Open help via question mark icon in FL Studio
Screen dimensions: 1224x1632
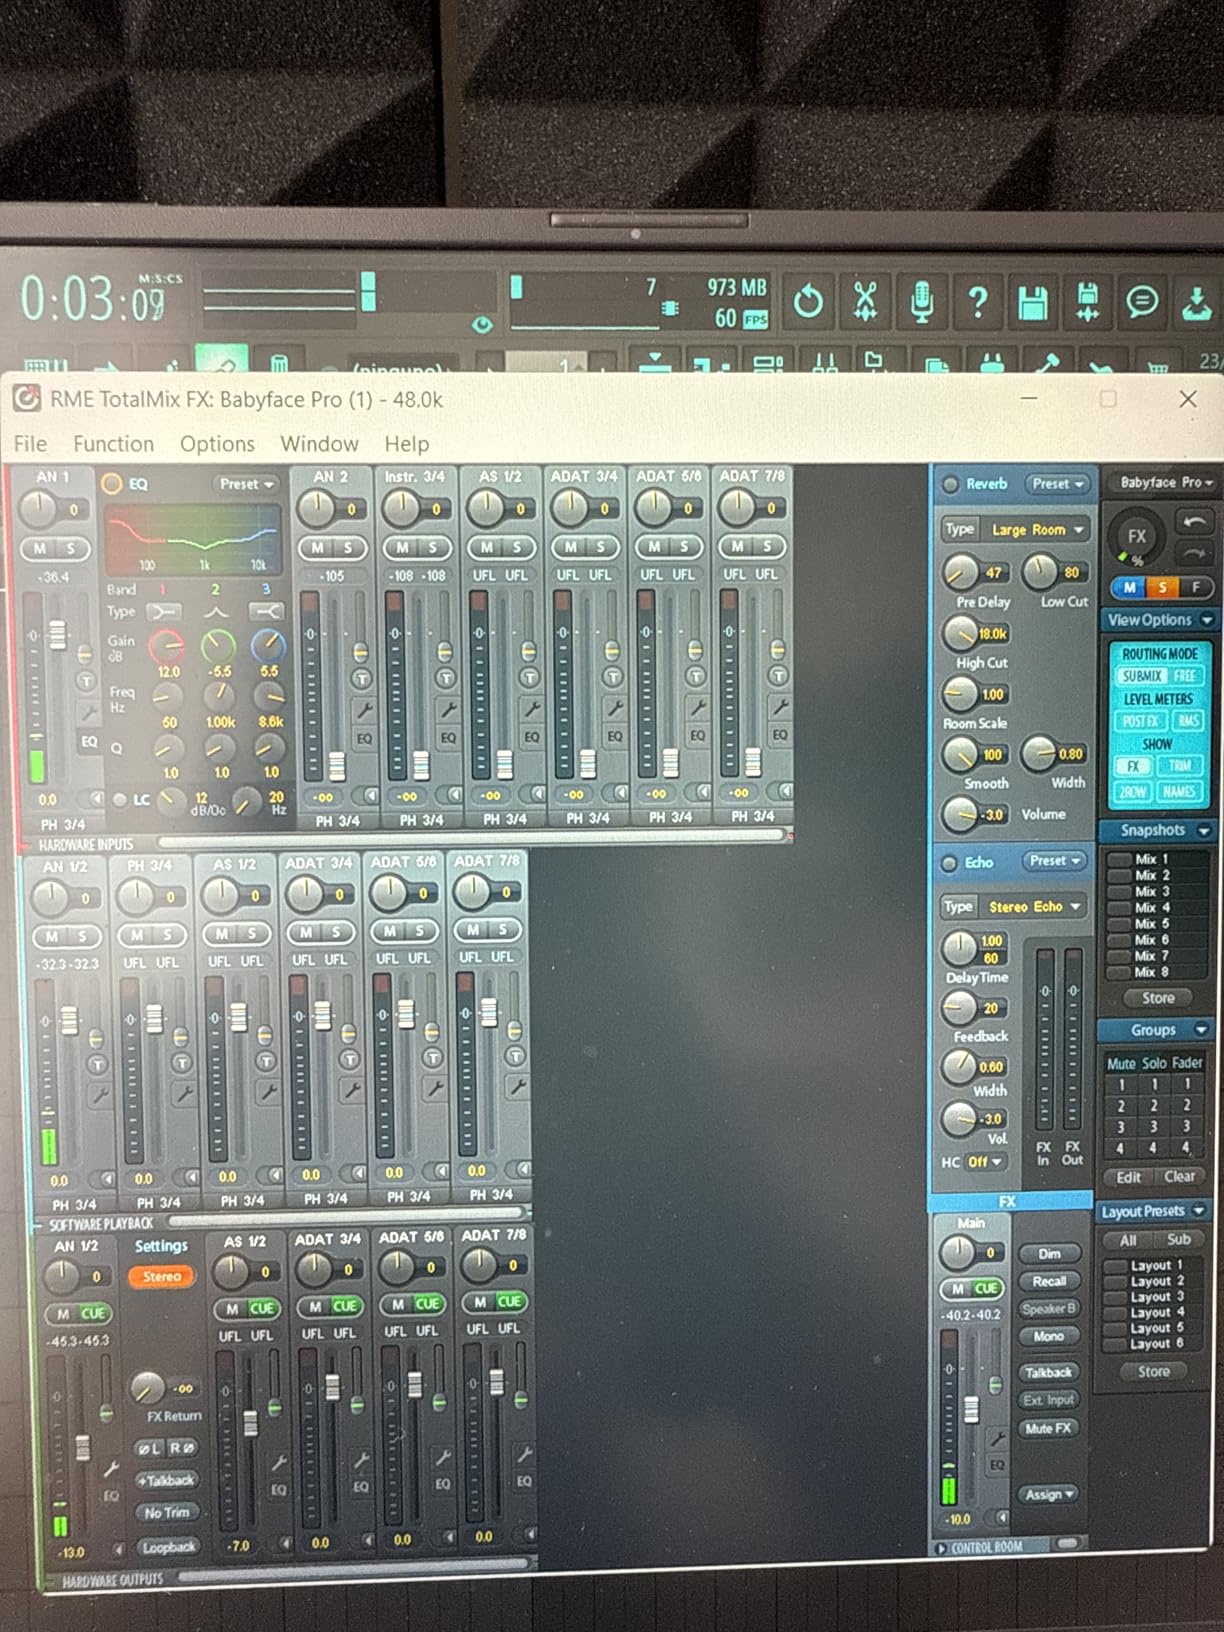pyautogui.click(x=978, y=301)
